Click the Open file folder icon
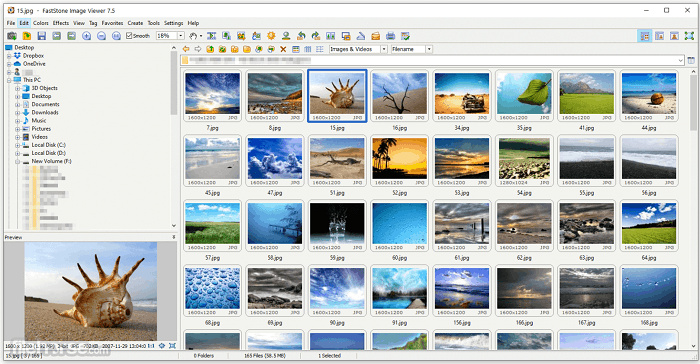 coord(27,36)
